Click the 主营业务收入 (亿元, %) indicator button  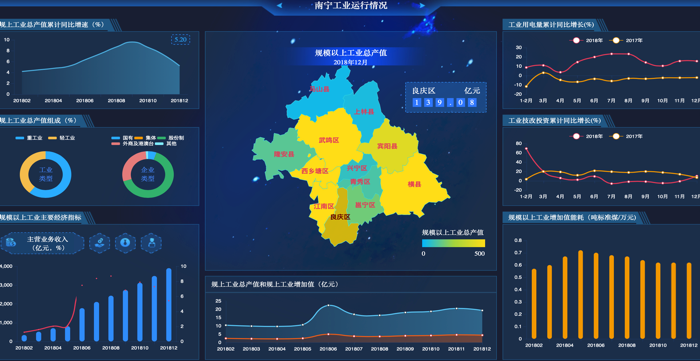[42, 243]
